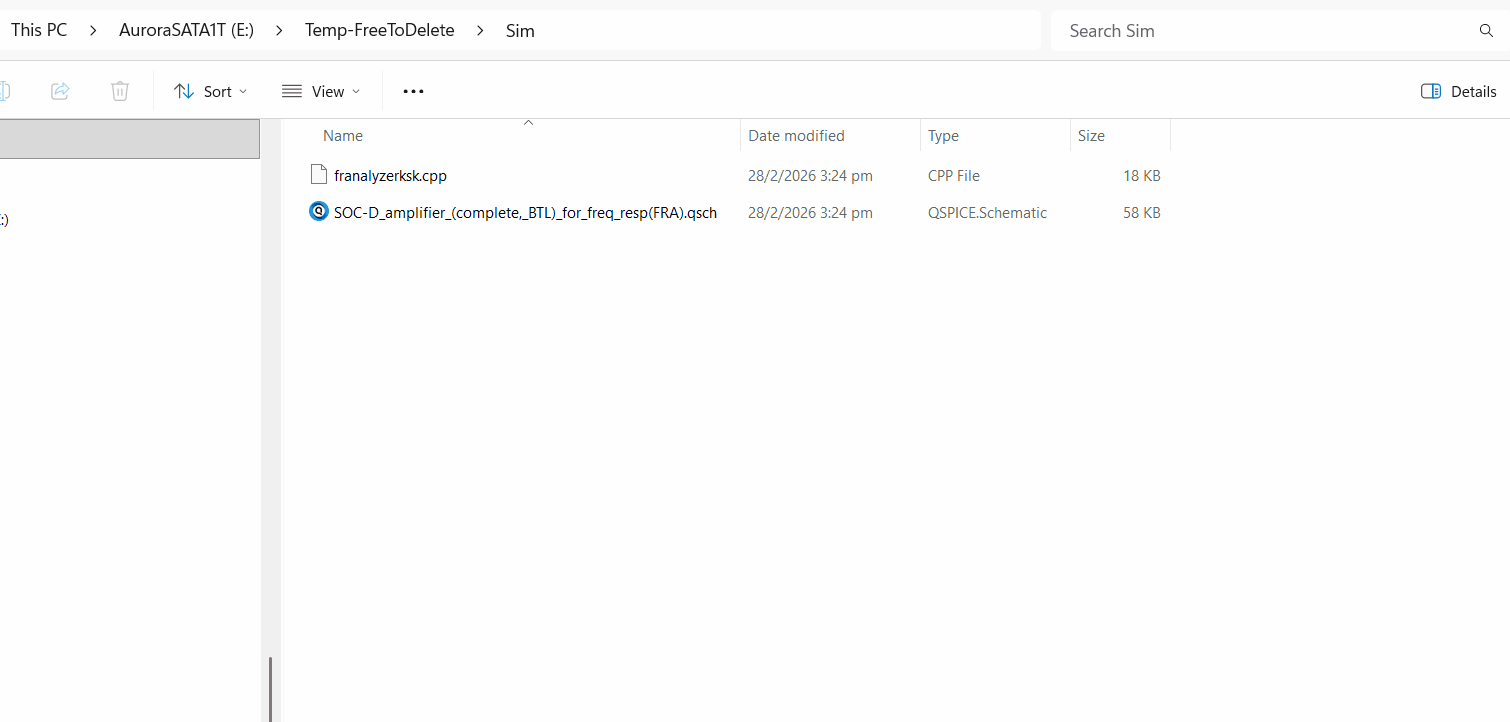Toggle the Details pane
The image size is (1510, 722).
[1458, 91]
